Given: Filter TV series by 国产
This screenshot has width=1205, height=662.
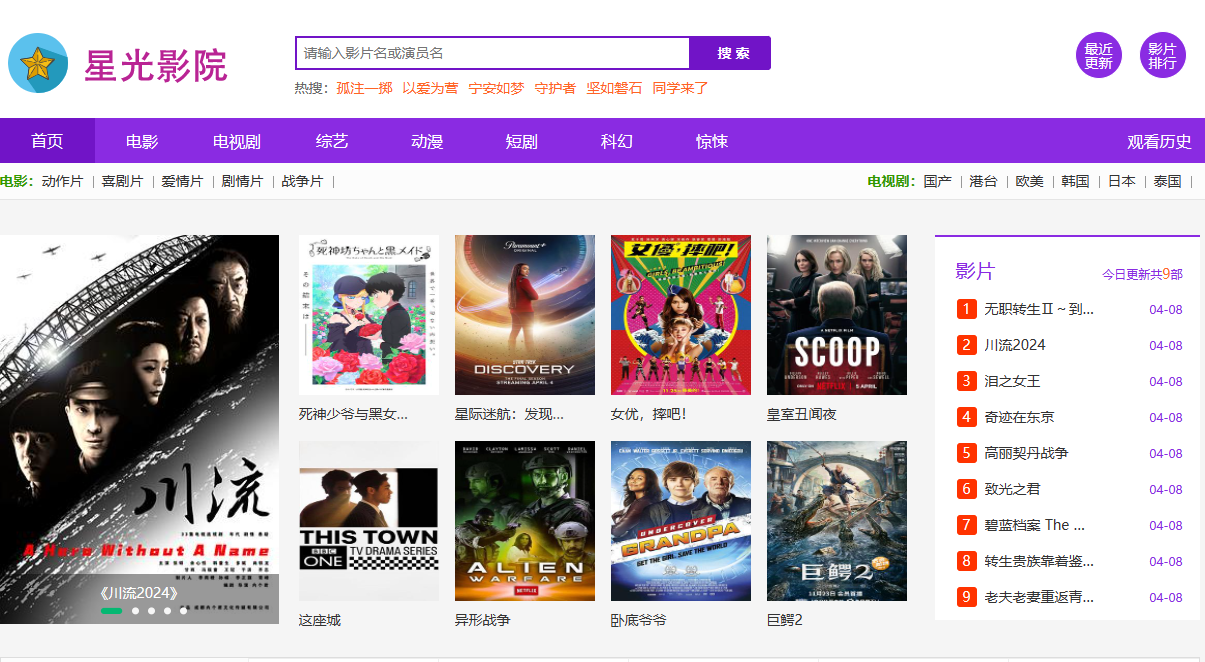Looking at the screenshot, I should pos(938,181).
